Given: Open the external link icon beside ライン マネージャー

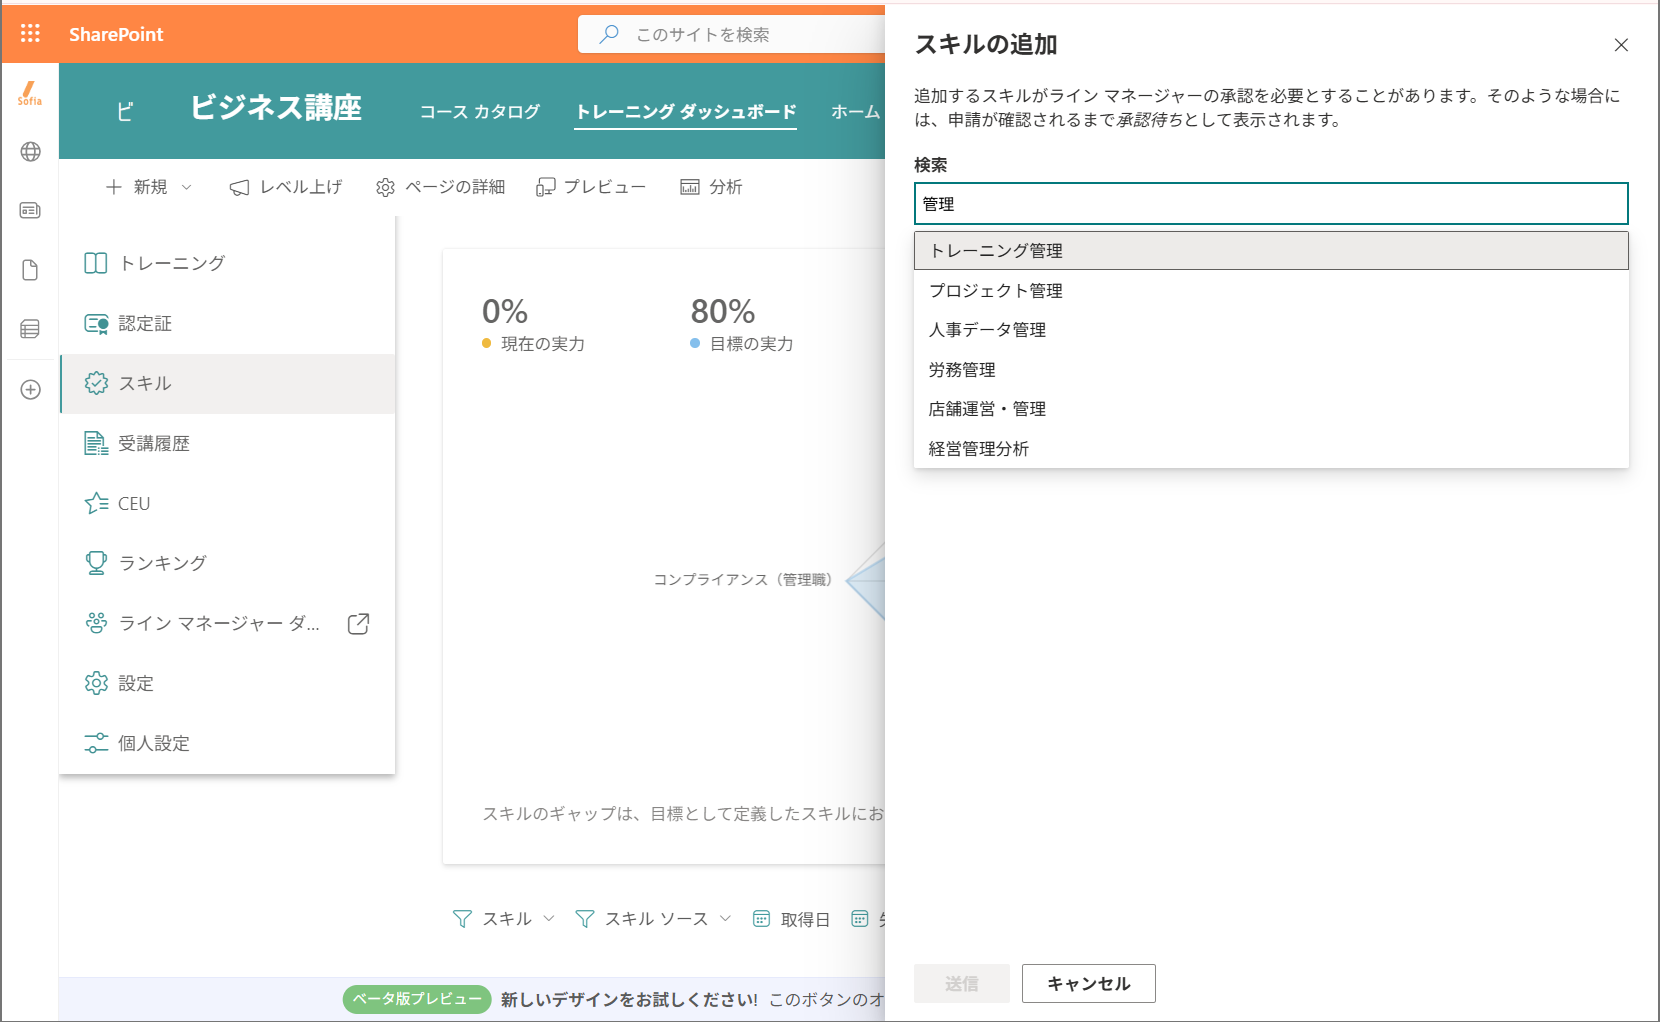Looking at the screenshot, I should click(358, 623).
